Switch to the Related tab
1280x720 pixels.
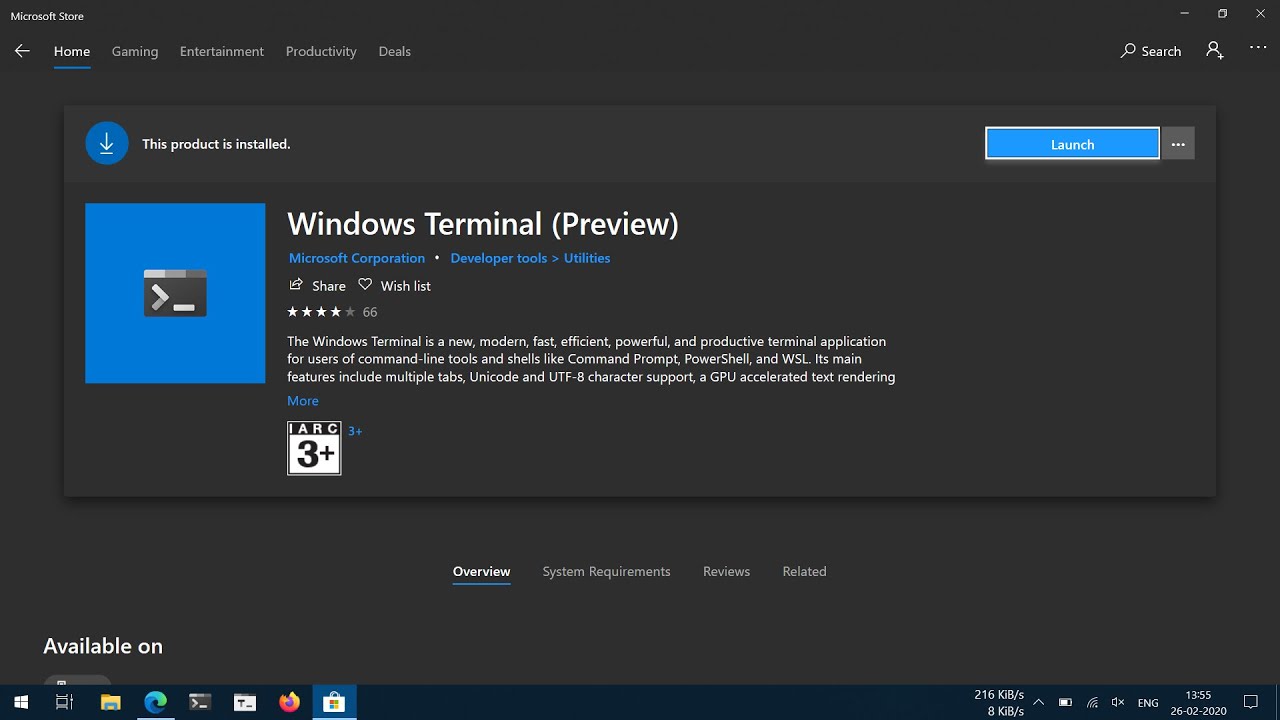[x=804, y=572]
